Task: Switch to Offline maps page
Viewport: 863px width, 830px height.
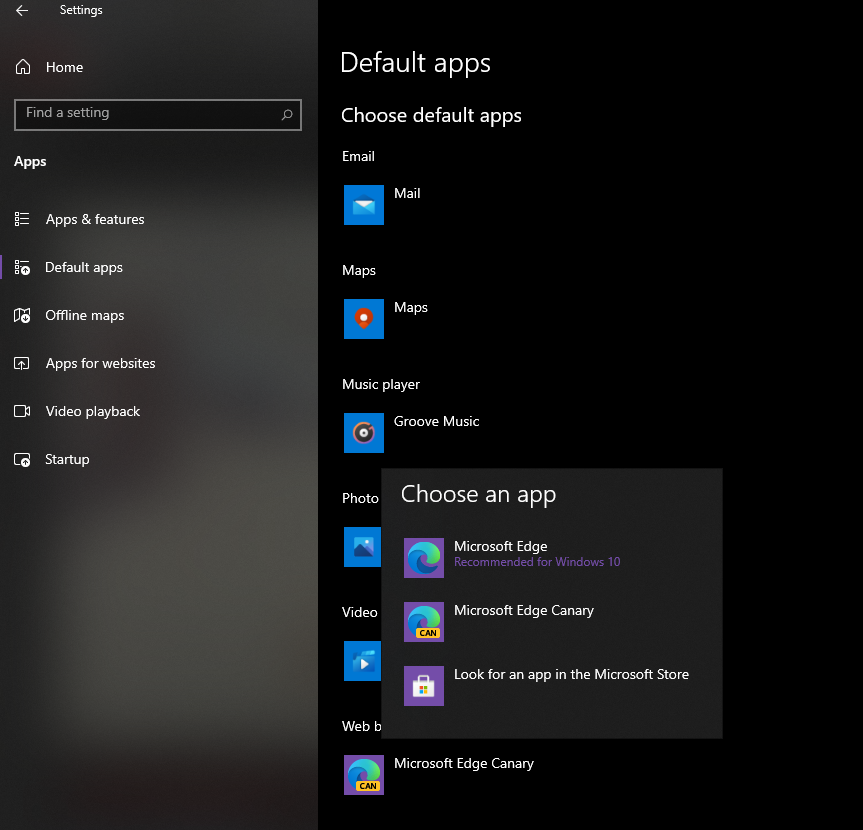Action: tap(84, 315)
